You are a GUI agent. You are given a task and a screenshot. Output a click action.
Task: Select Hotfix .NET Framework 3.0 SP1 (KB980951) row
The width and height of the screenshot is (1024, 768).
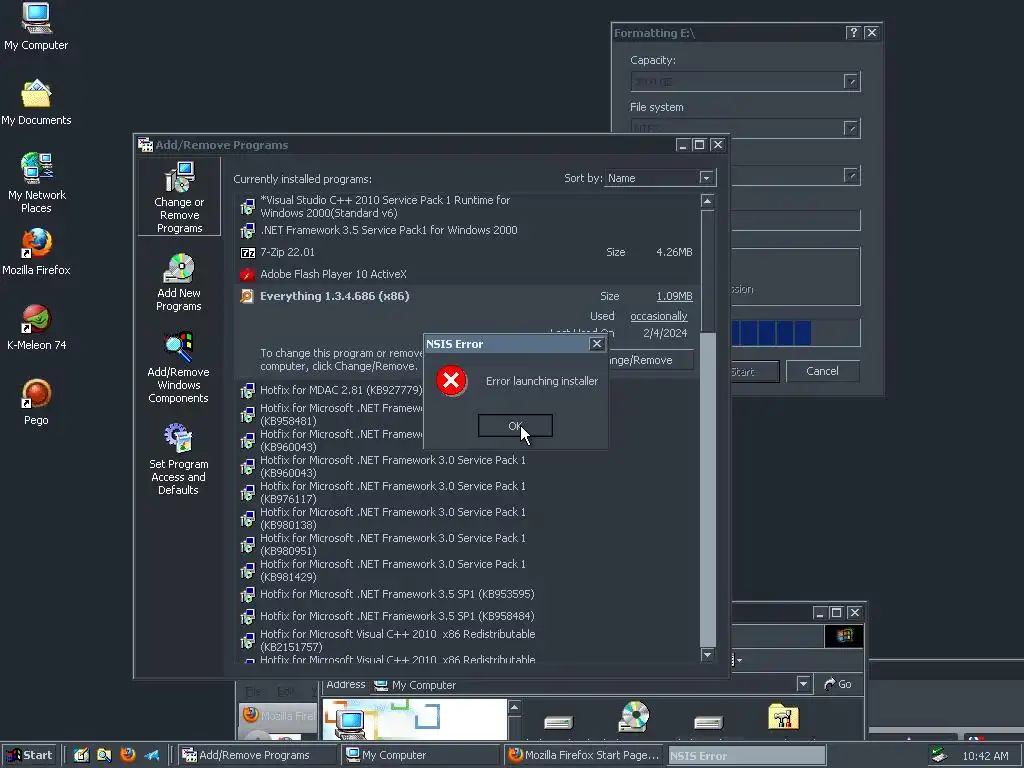click(x=466, y=545)
